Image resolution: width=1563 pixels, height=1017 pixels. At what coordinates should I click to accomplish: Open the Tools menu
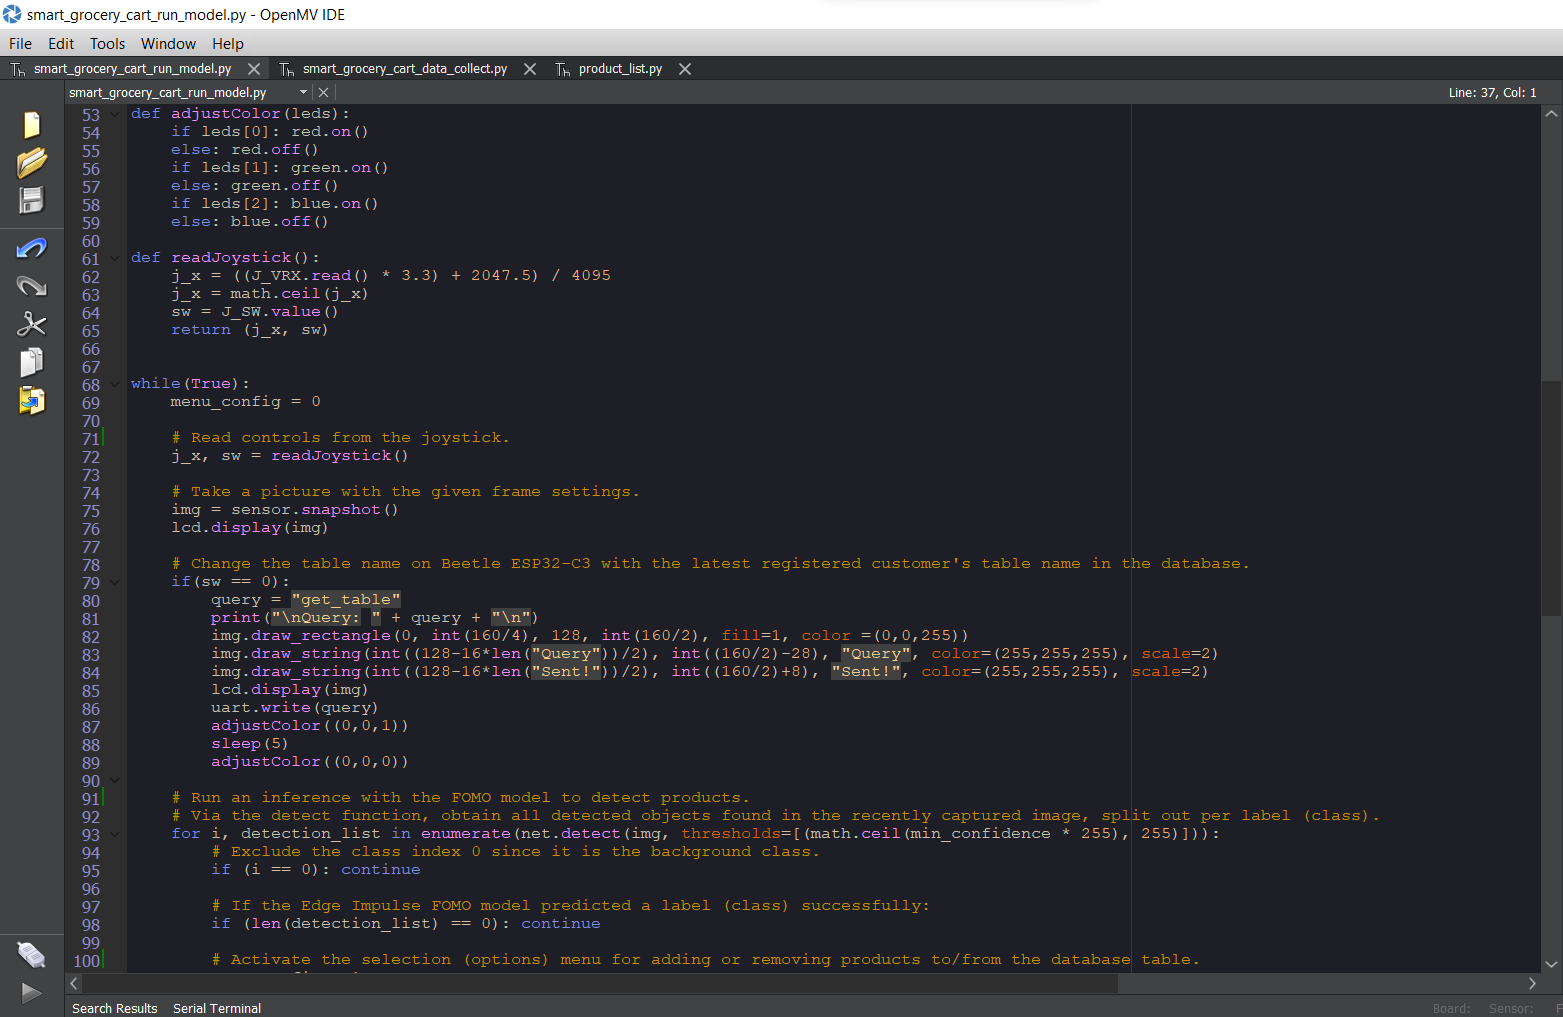pos(107,43)
